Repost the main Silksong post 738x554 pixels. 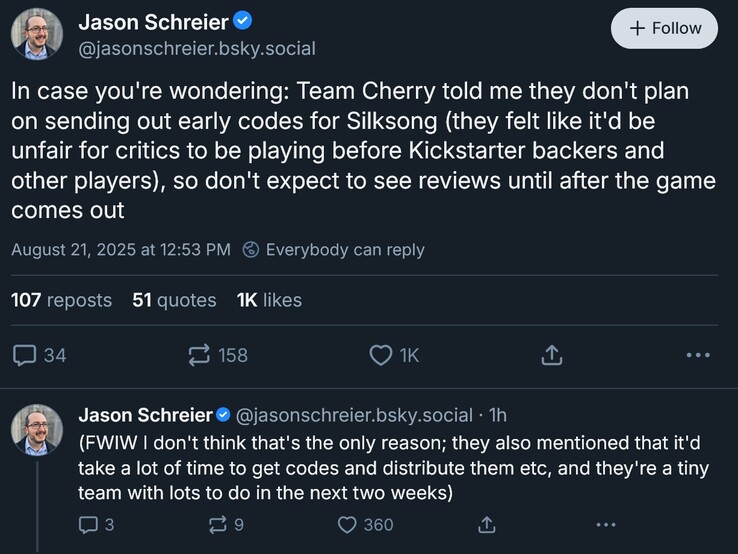(199, 355)
